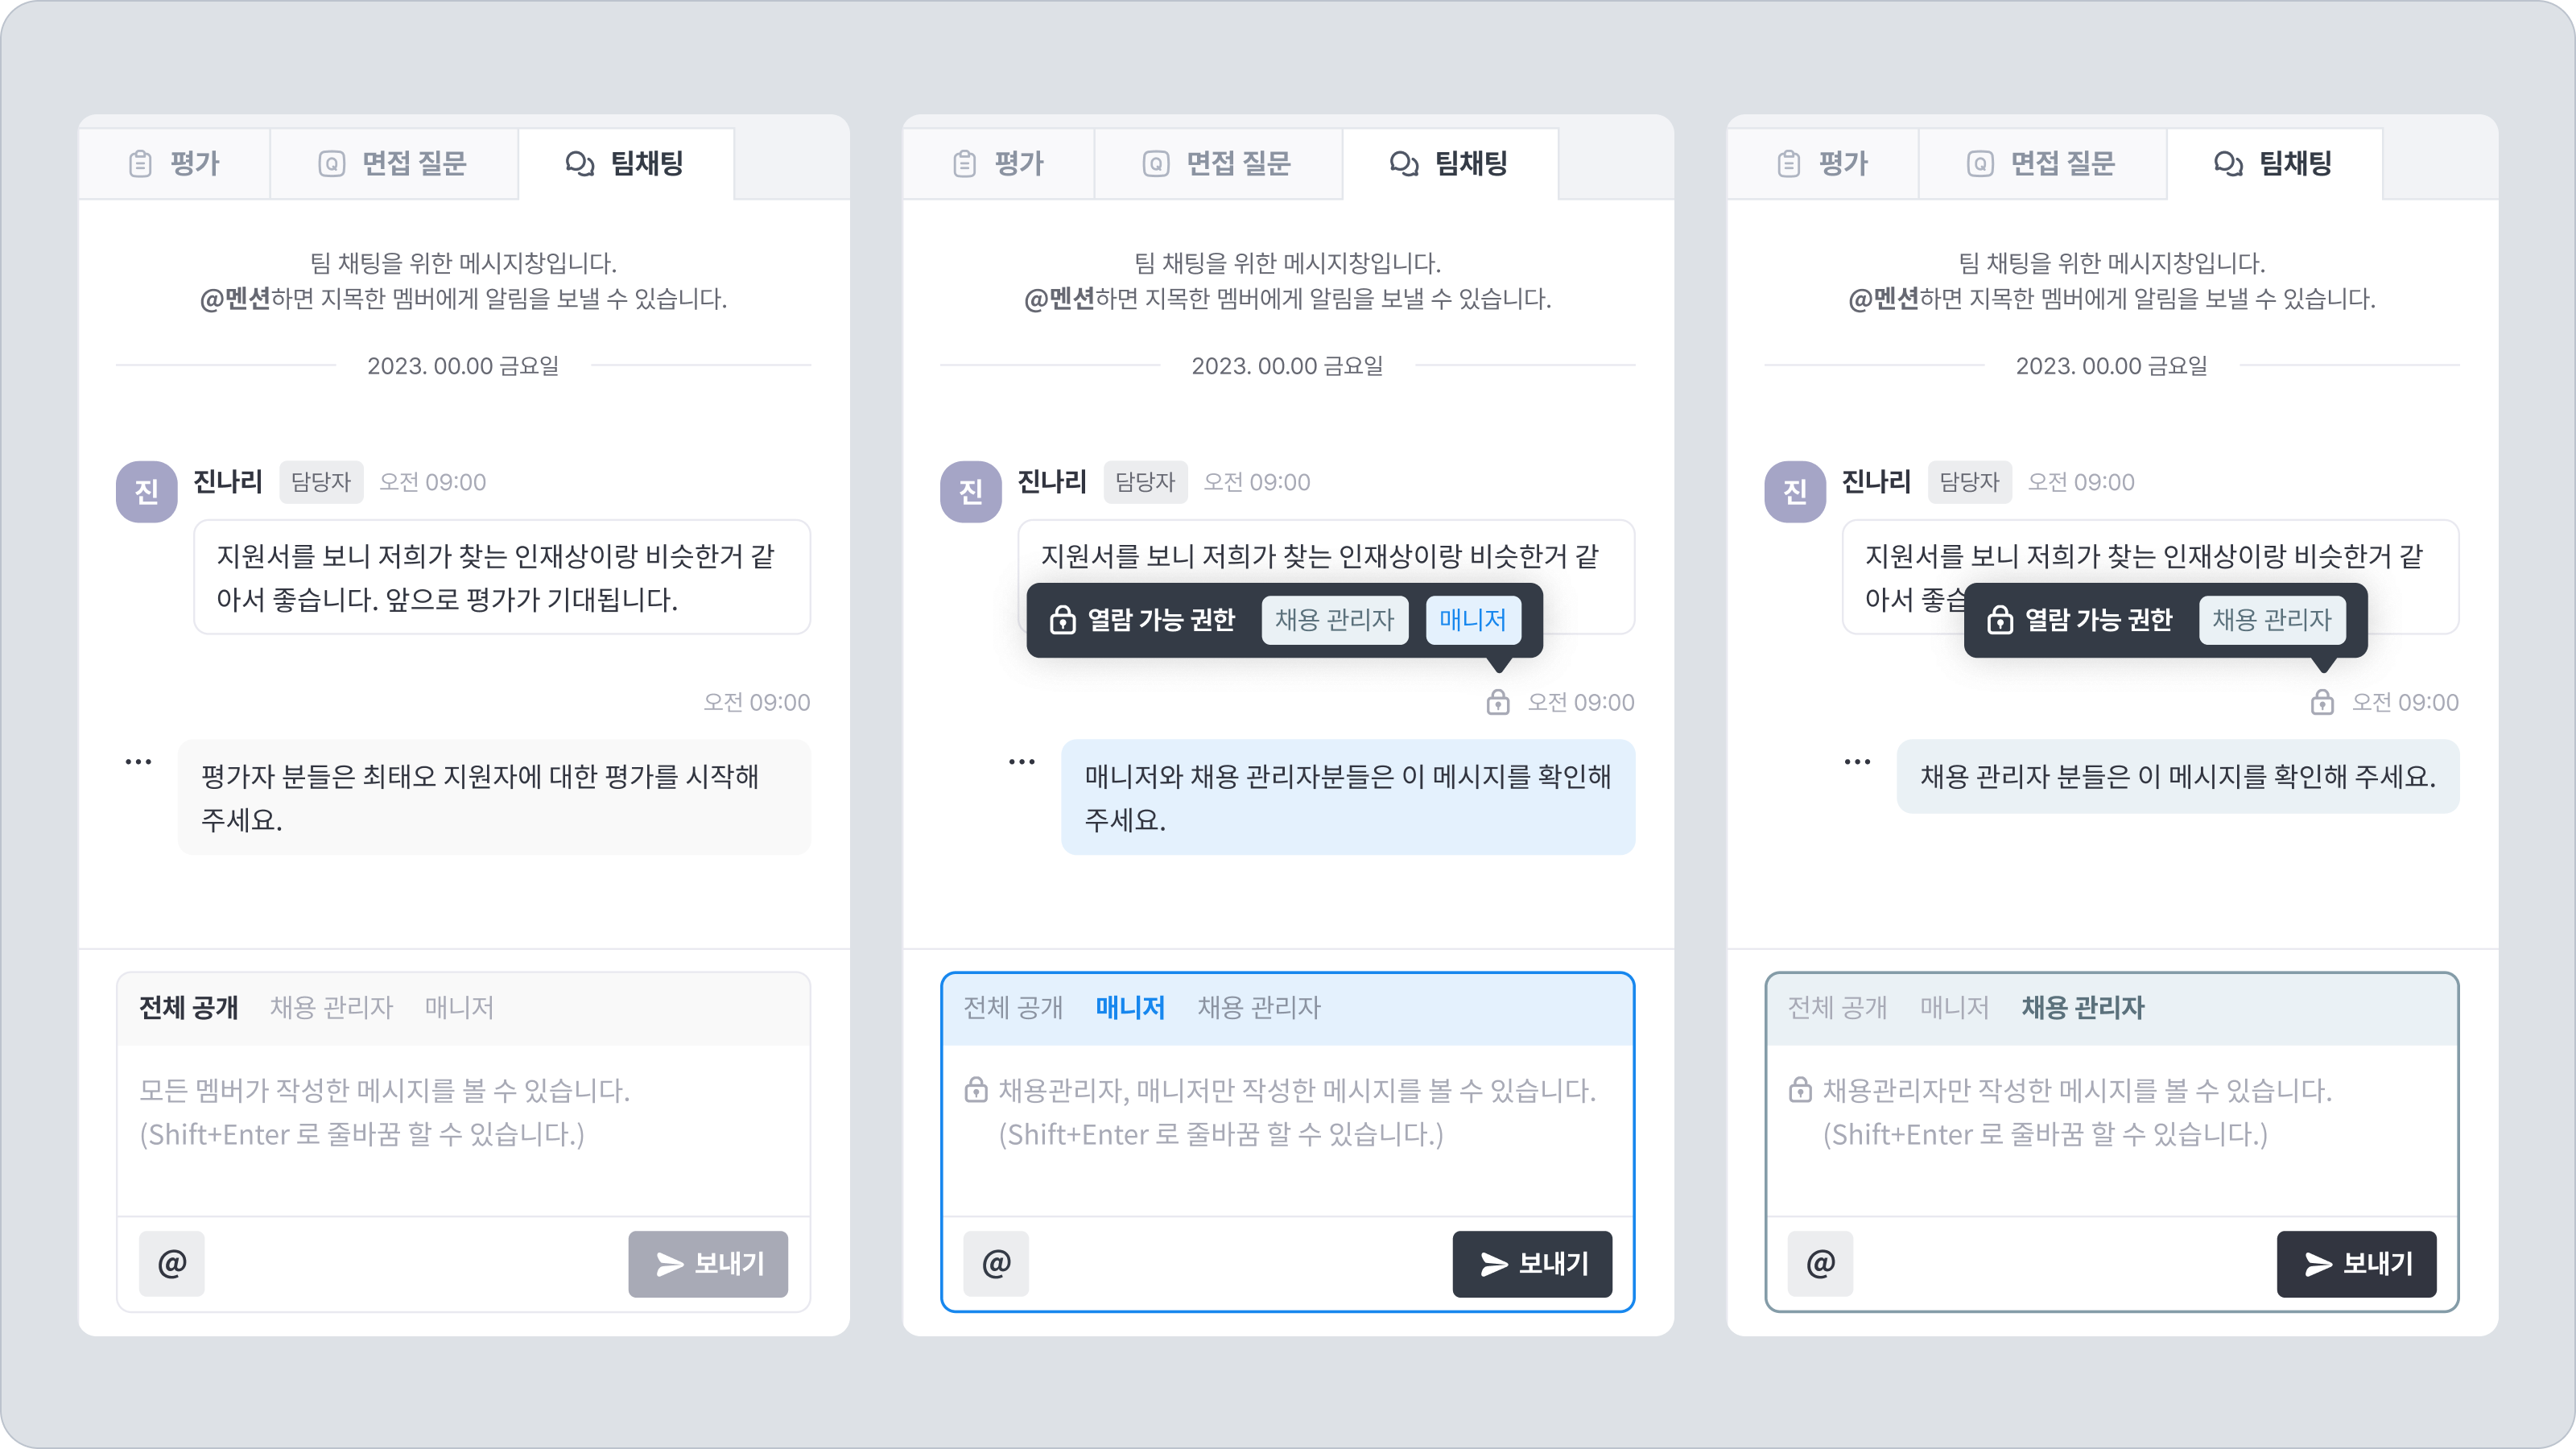
Task: Click the lock icon above the blue message bubble
Action: pos(1497,702)
